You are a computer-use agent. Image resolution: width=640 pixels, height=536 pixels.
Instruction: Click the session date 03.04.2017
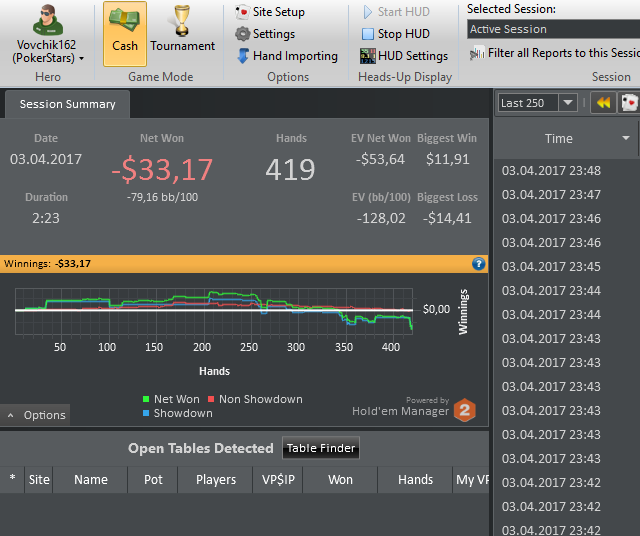point(46,159)
